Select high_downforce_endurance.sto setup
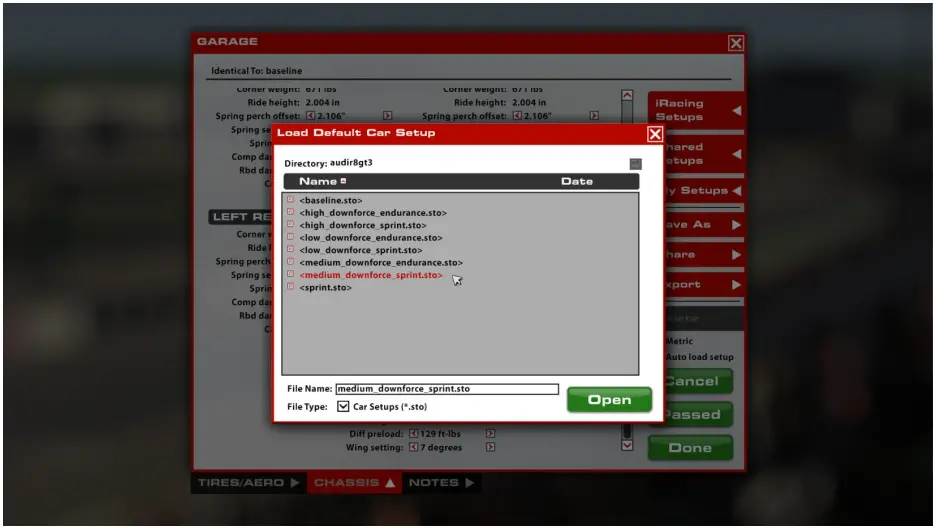The image size is (937, 528). pos(373,213)
